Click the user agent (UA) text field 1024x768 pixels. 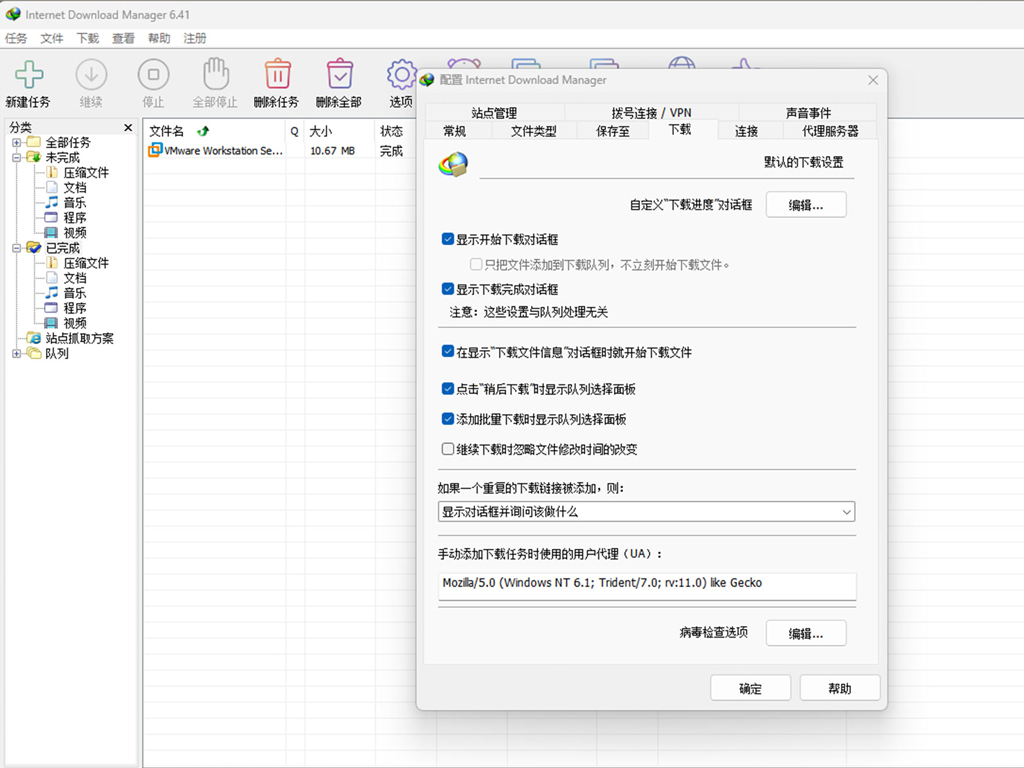pyautogui.click(x=647, y=583)
